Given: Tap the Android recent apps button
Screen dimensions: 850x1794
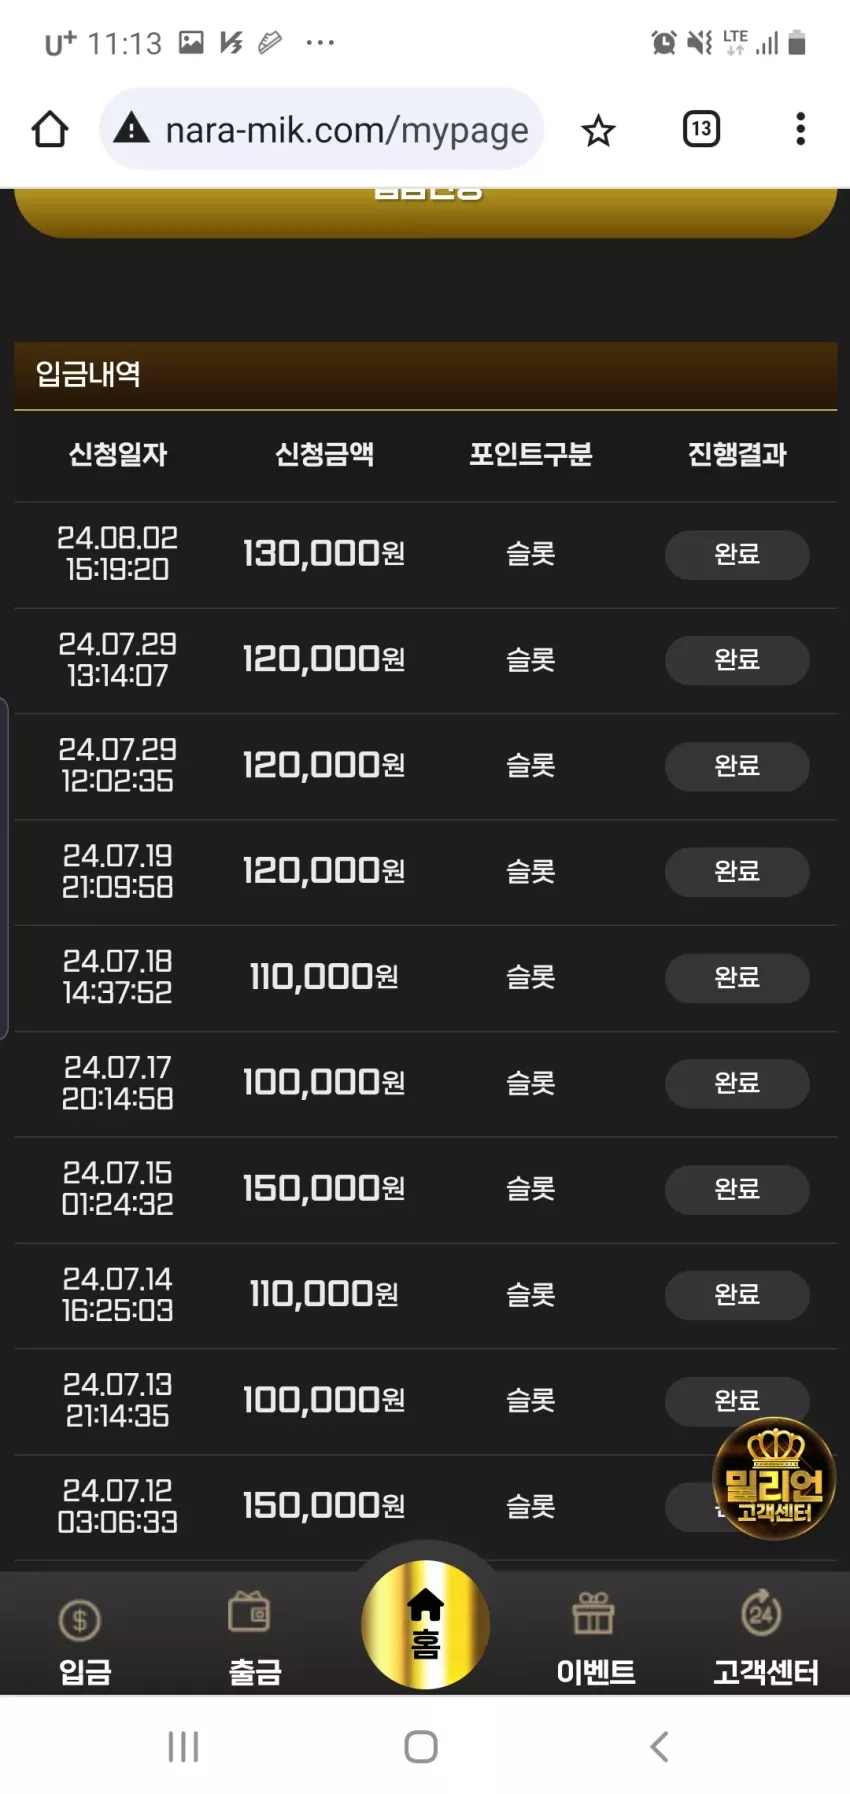Looking at the screenshot, I should click(183, 1746).
